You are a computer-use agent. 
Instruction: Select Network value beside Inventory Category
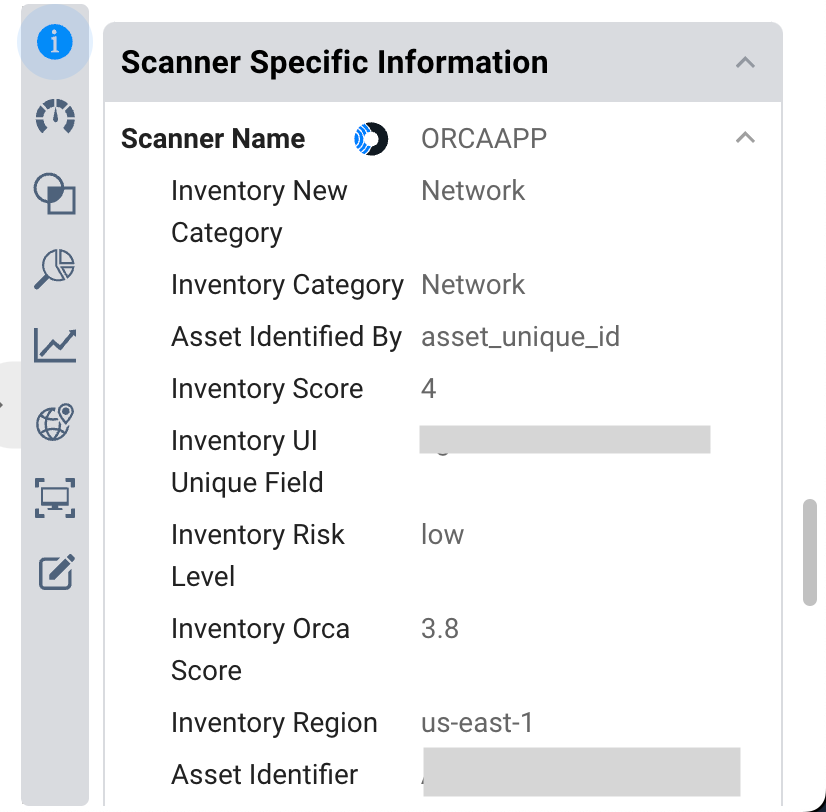pos(473,285)
